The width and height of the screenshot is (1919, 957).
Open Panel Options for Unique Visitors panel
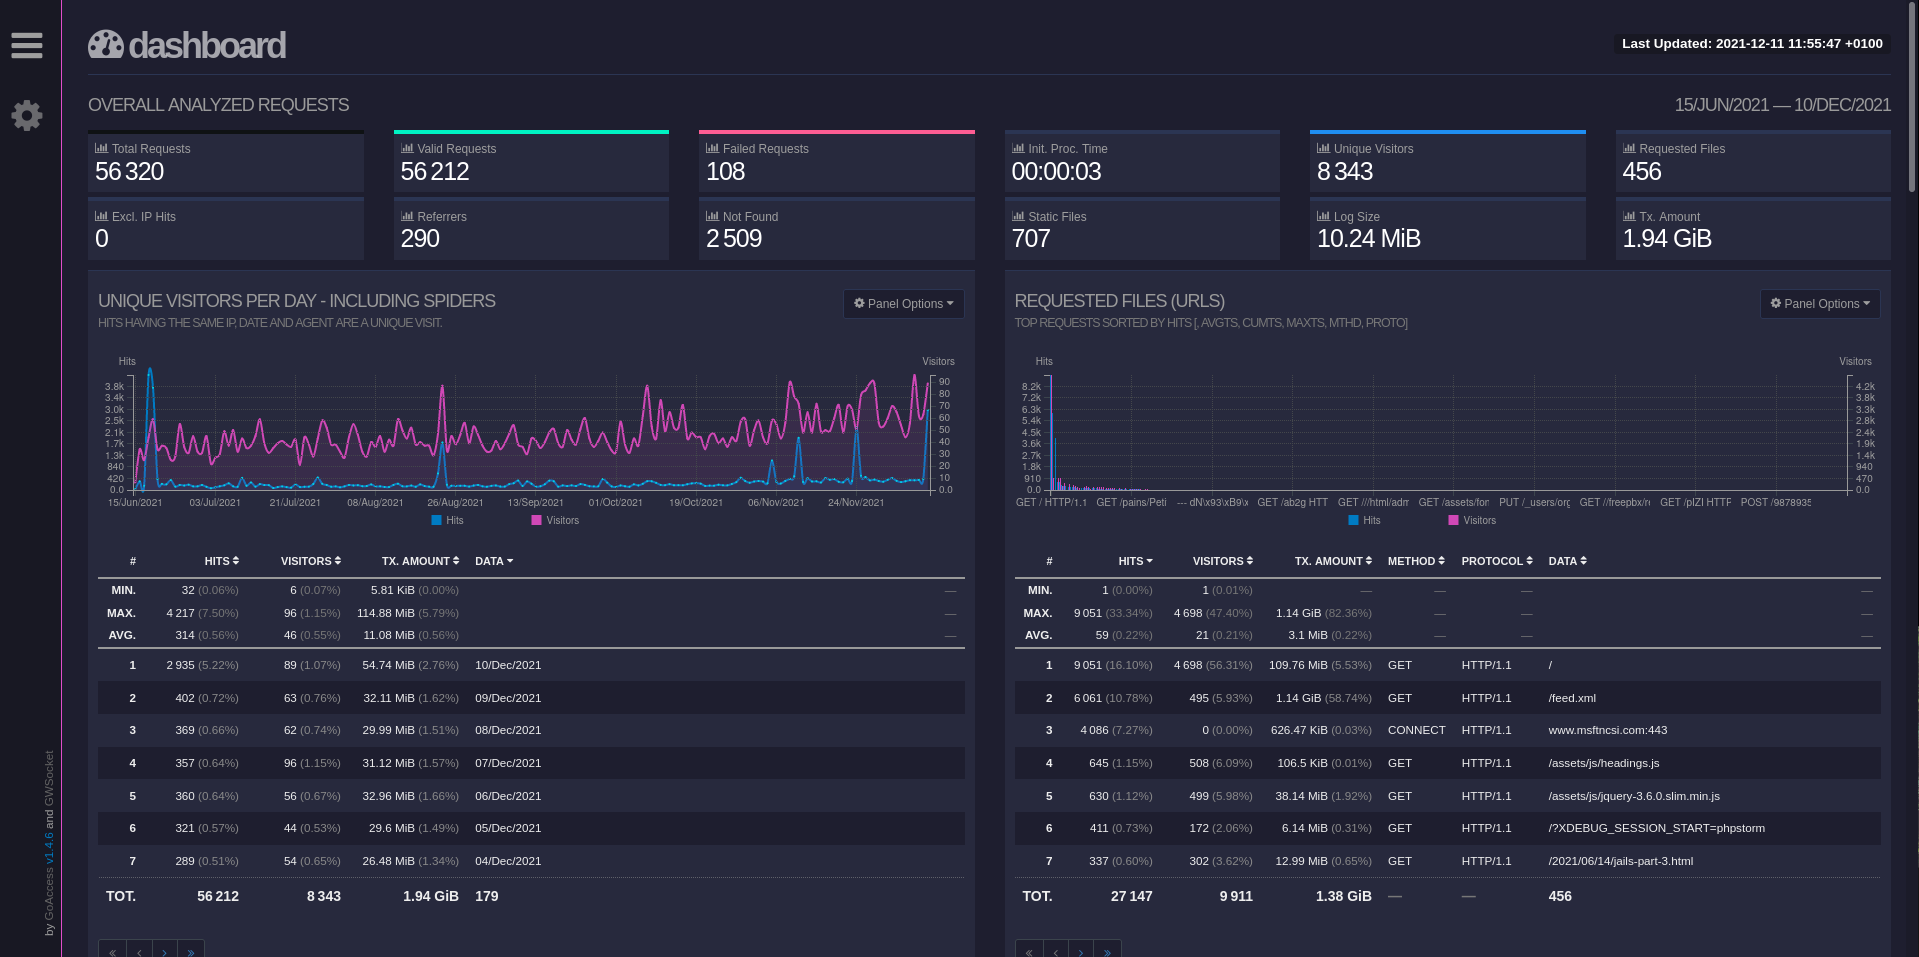coord(903,304)
